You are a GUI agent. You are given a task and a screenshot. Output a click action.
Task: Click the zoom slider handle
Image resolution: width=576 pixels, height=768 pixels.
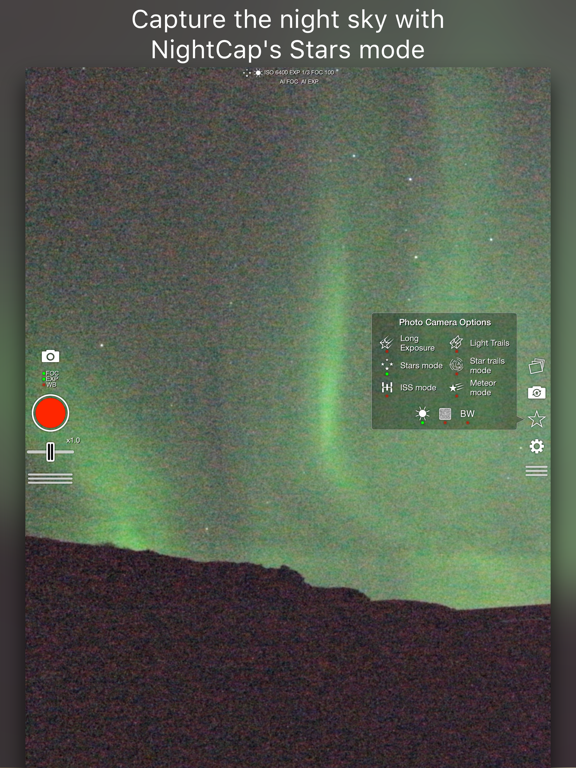coord(50,452)
